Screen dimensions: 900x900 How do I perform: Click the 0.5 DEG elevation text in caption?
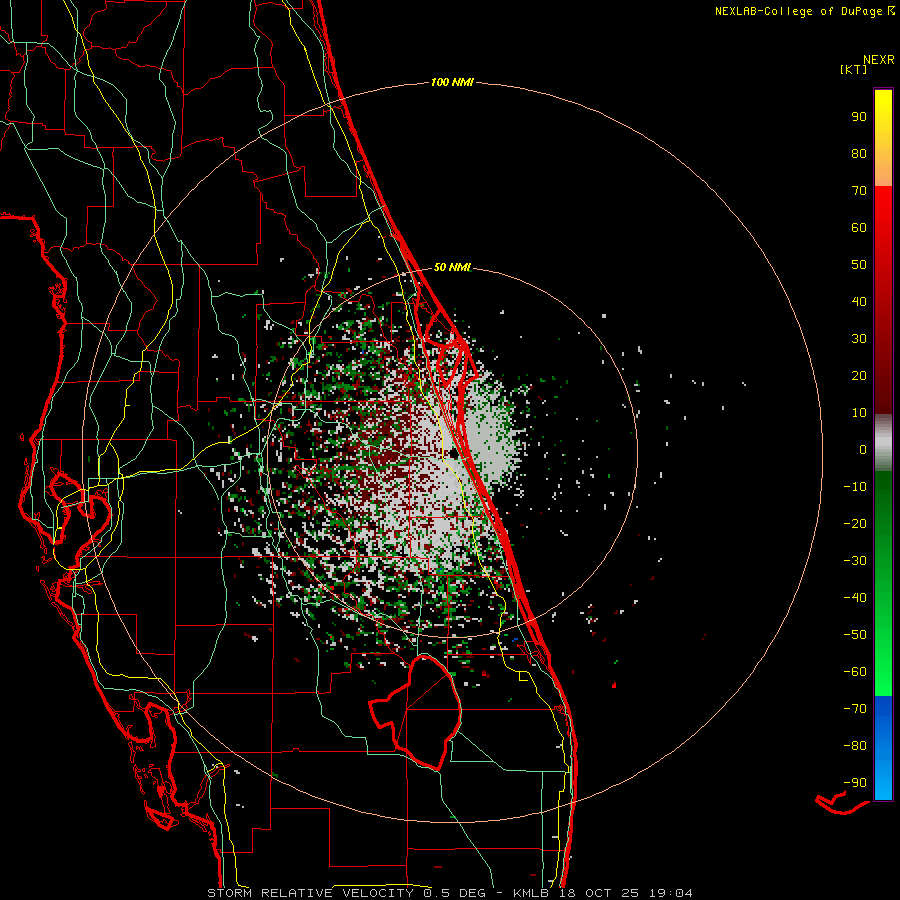click(455, 893)
